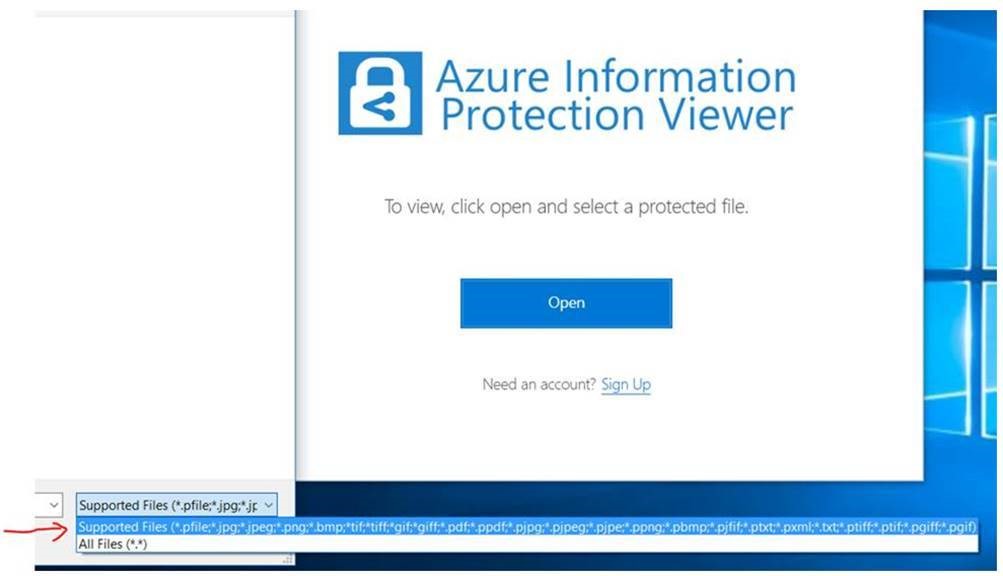Click the Open button

tap(565, 302)
